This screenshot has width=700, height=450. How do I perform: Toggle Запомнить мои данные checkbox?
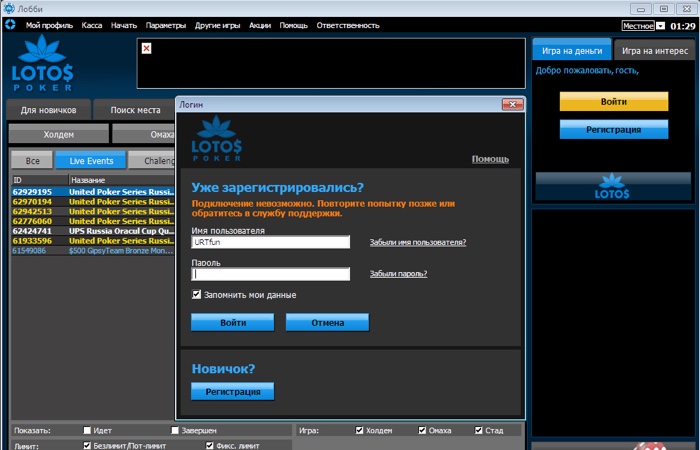pos(196,294)
